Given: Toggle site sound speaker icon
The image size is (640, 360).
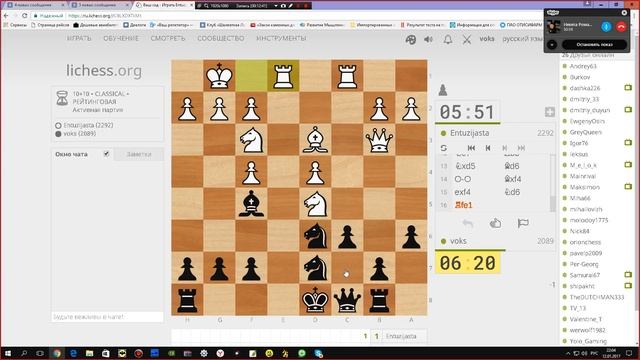Looking at the screenshot, I should click(429, 39).
